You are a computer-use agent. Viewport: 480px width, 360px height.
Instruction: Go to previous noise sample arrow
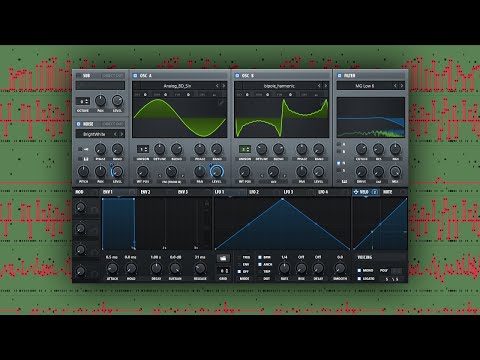tap(115, 134)
